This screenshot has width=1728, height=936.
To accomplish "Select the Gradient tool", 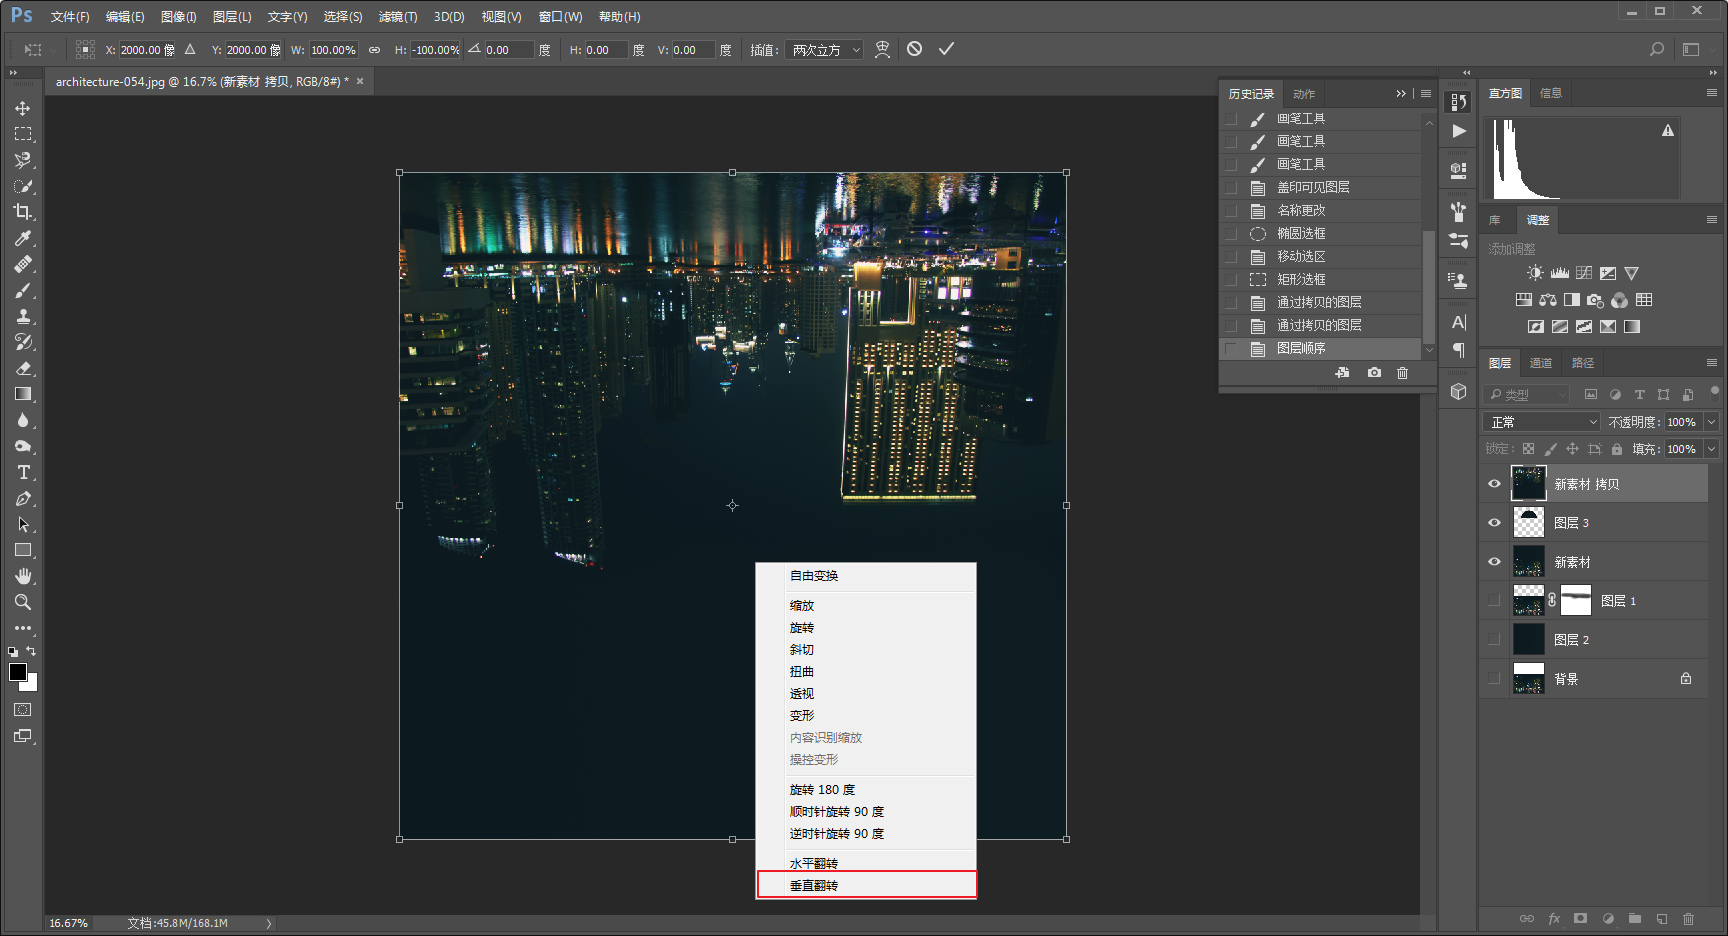I will point(22,394).
